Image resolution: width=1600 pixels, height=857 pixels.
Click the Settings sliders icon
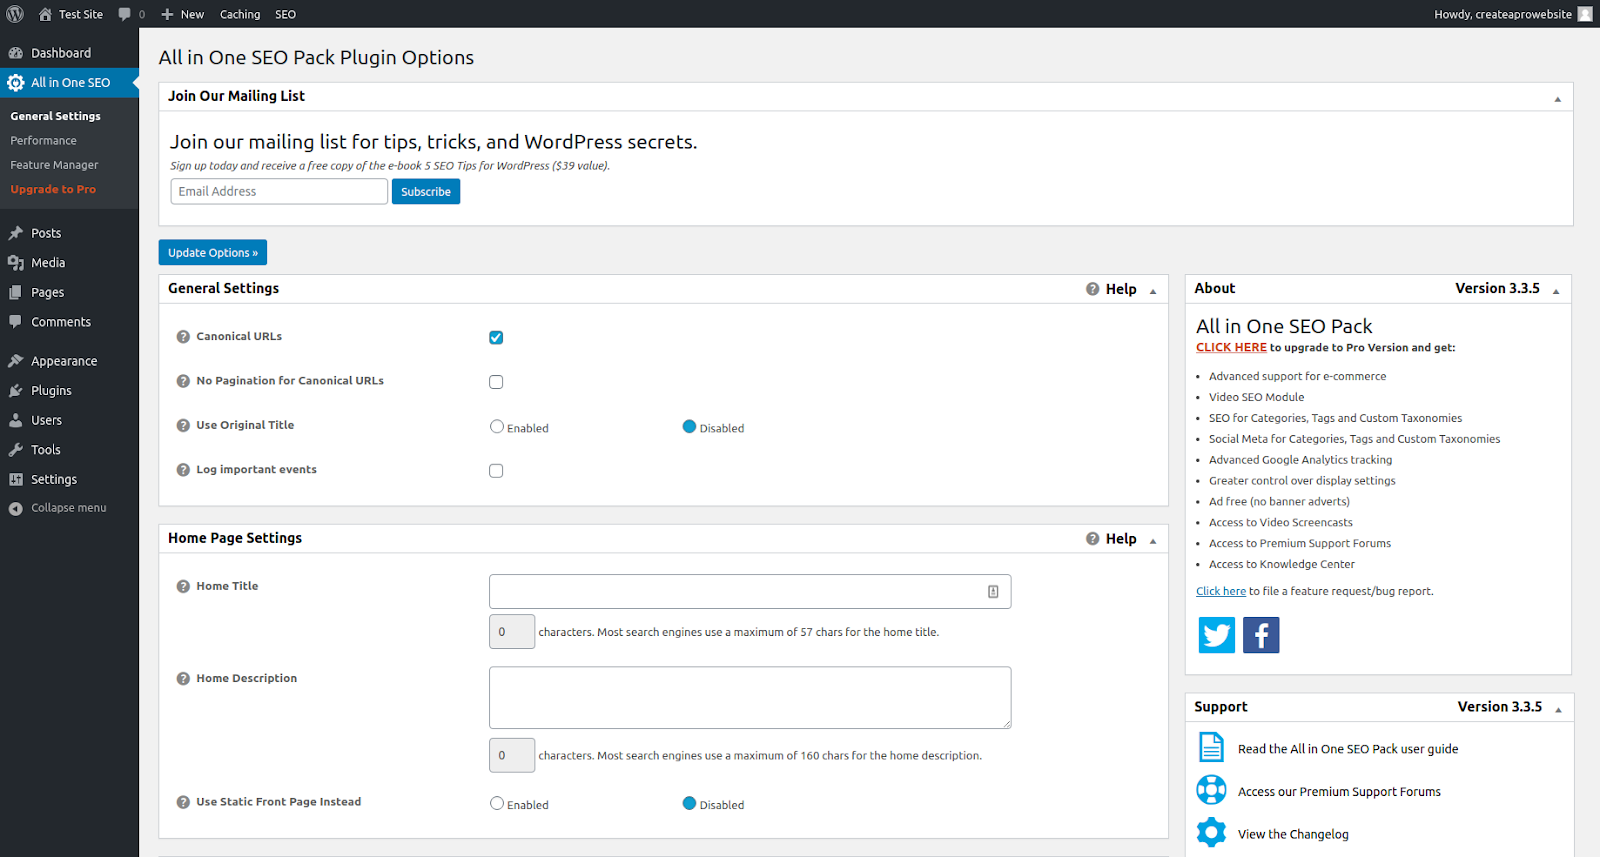16,479
